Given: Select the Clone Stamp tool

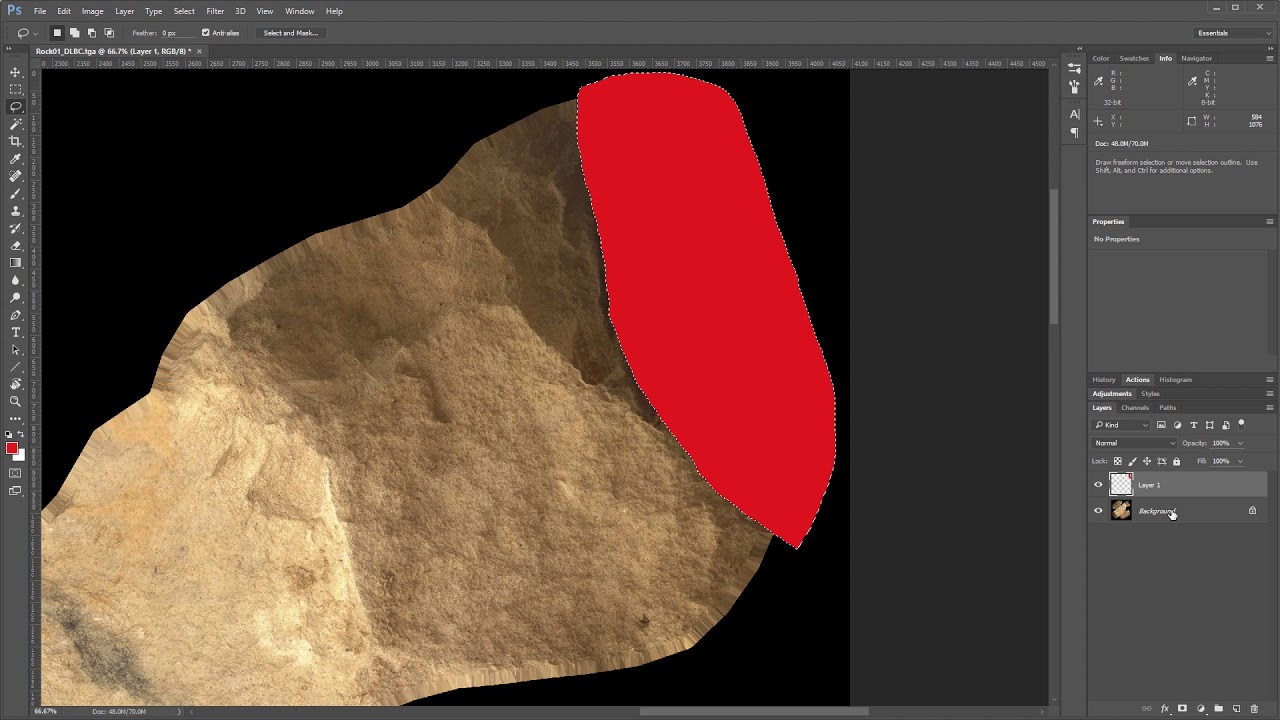Looking at the screenshot, I should pyautogui.click(x=15, y=211).
